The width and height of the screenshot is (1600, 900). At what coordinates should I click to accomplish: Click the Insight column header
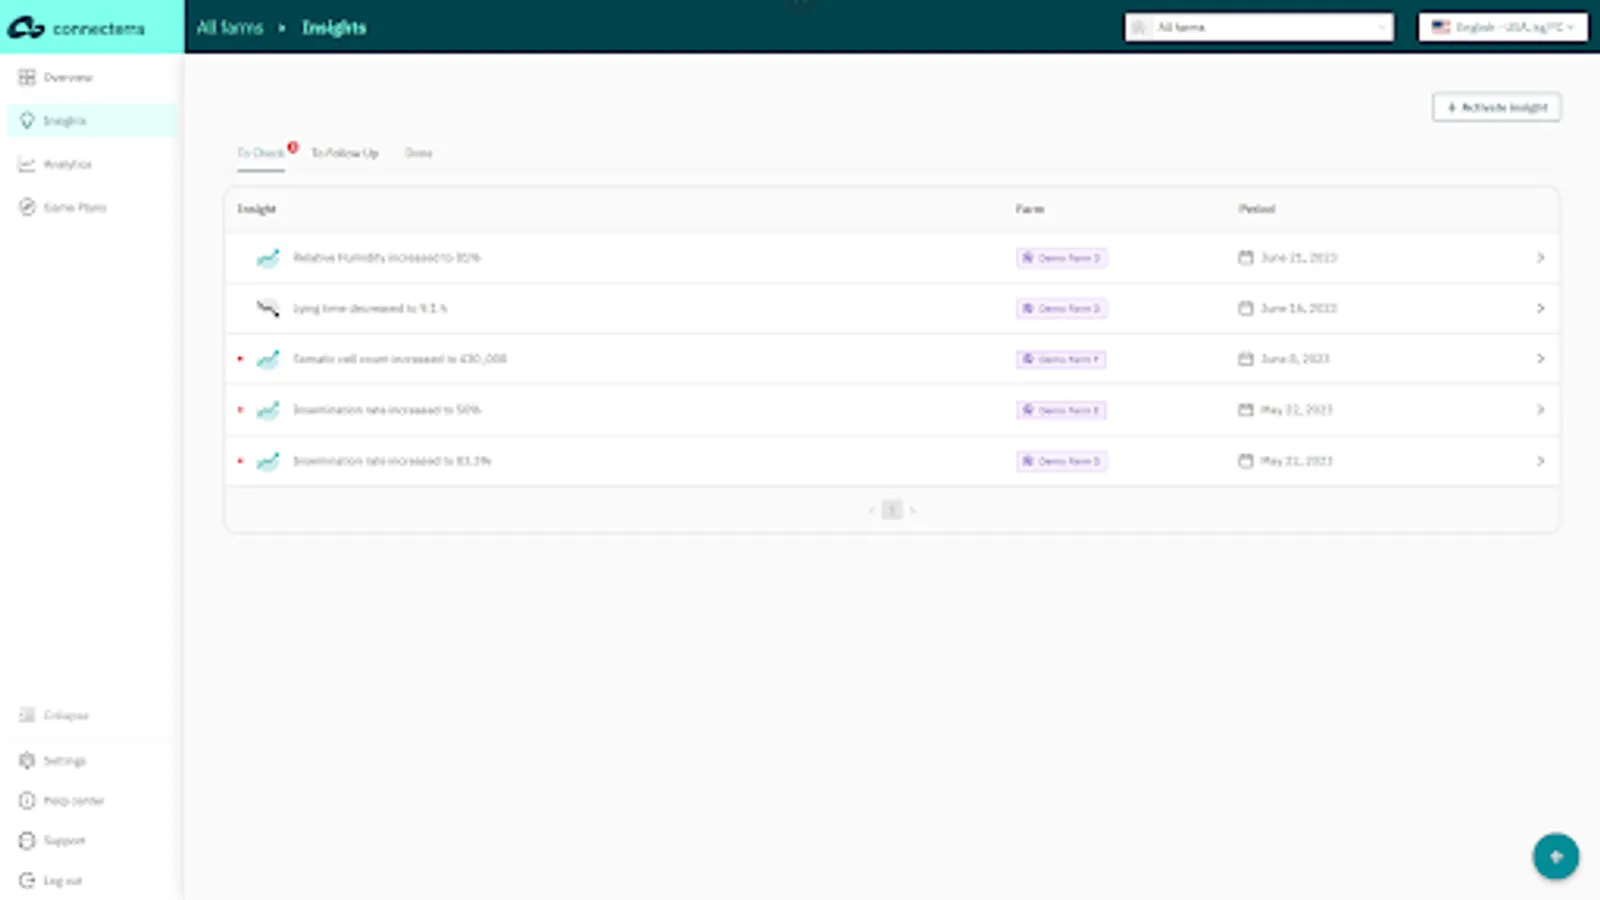(x=257, y=209)
